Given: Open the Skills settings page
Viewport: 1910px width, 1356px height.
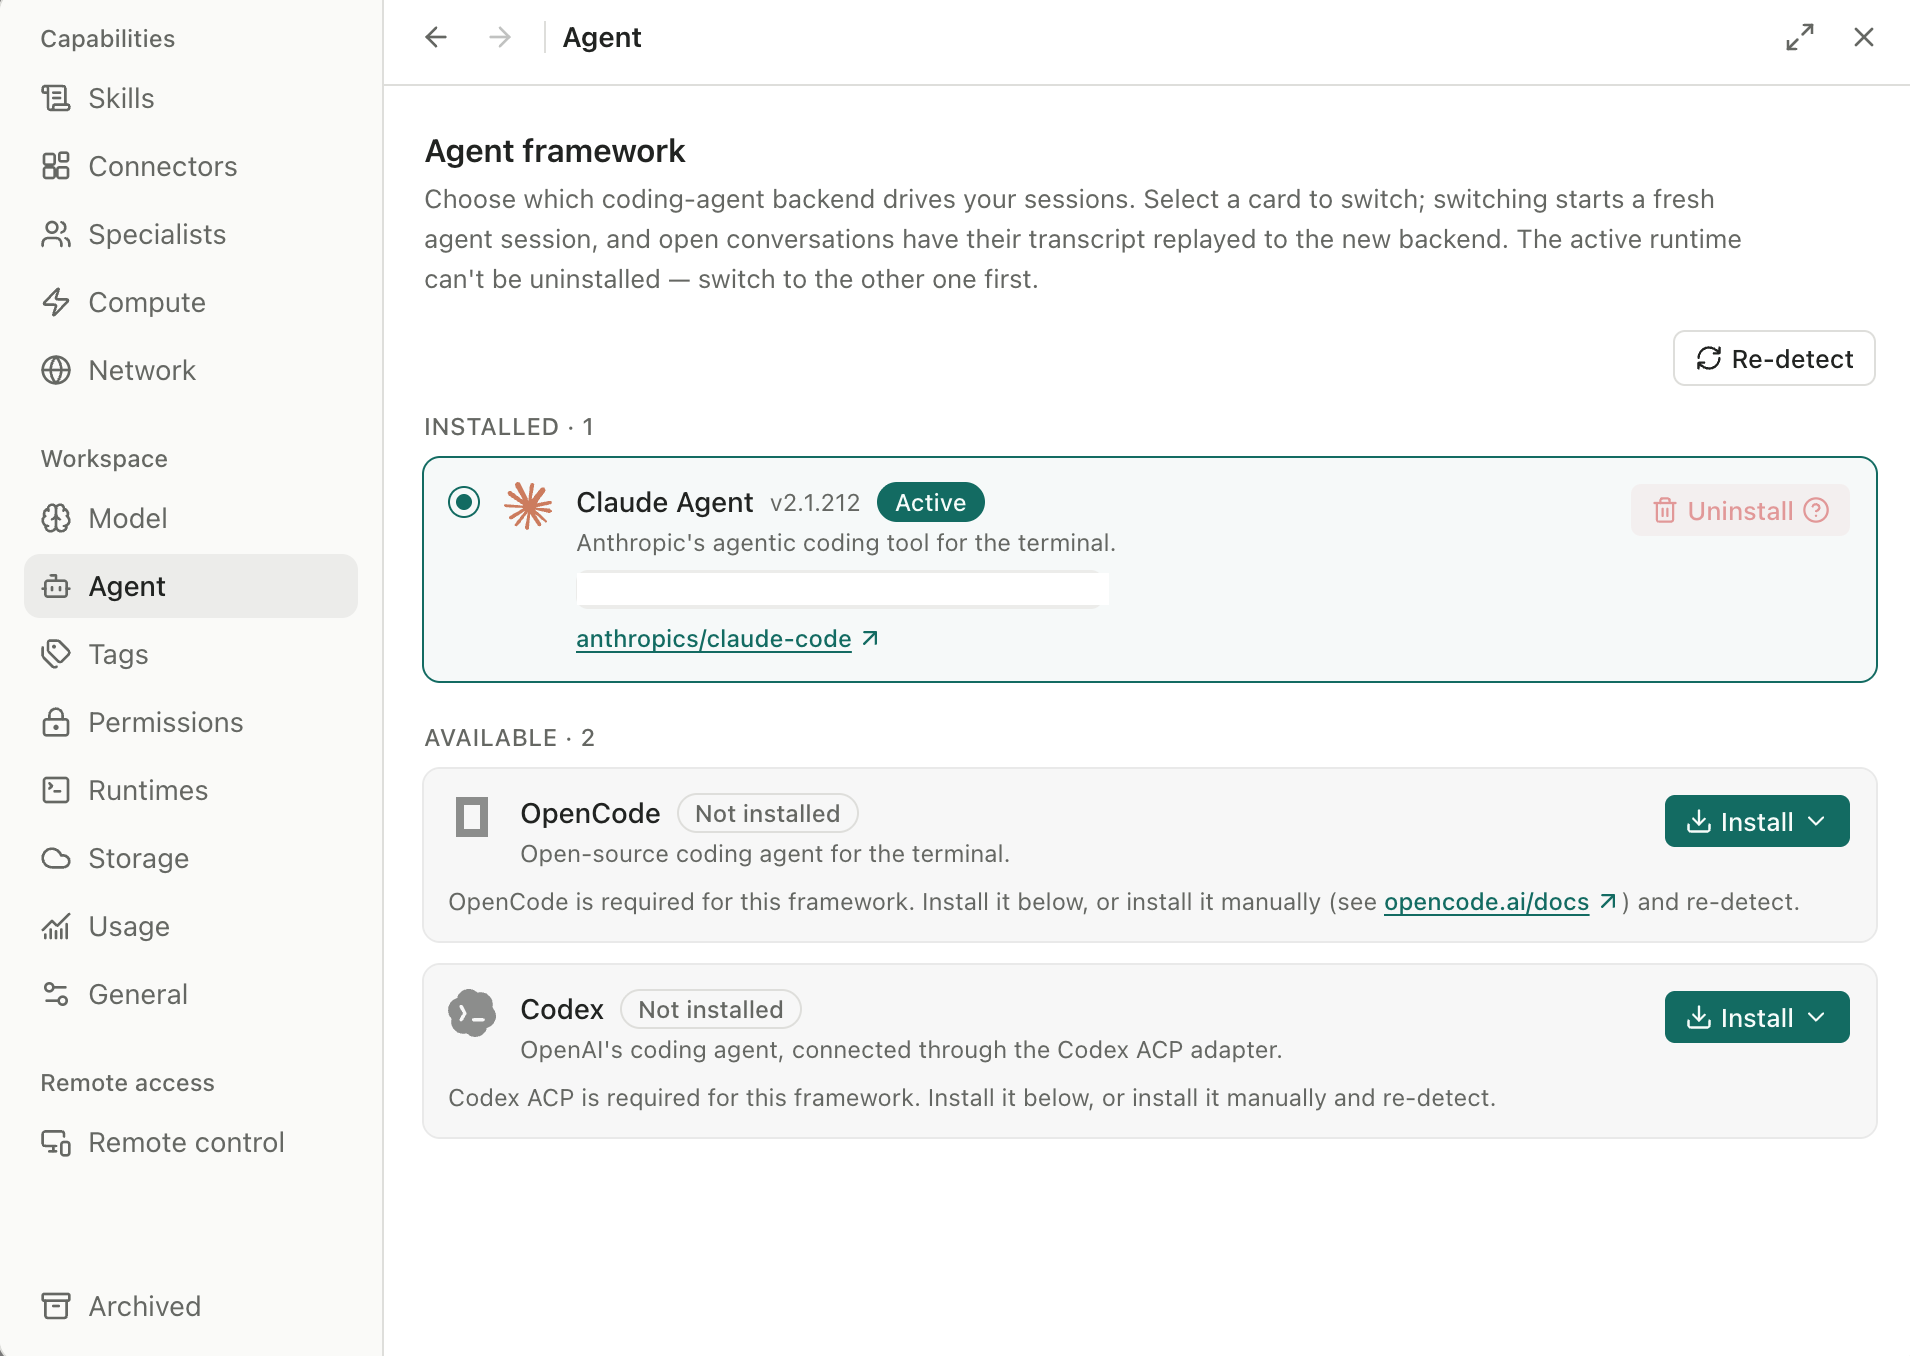Looking at the screenshot, I should pos(191,98).
